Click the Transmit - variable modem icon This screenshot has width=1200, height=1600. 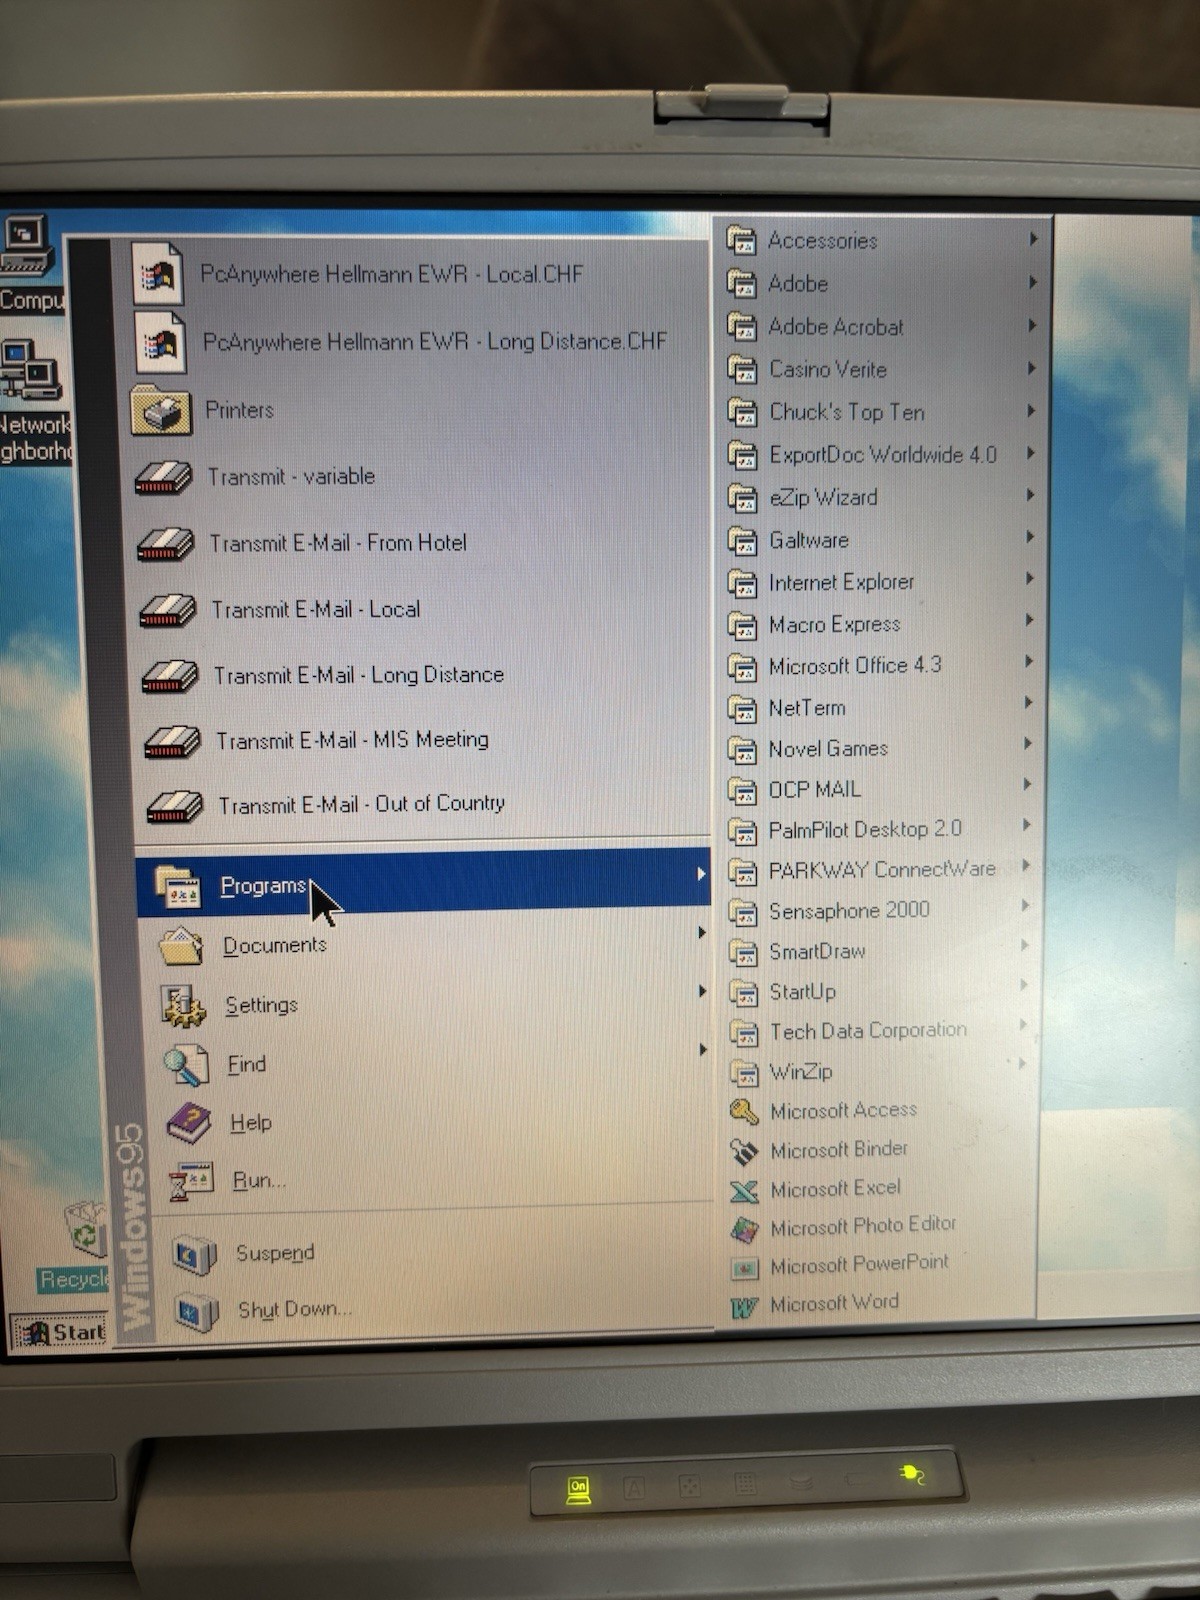pos(164,478)
